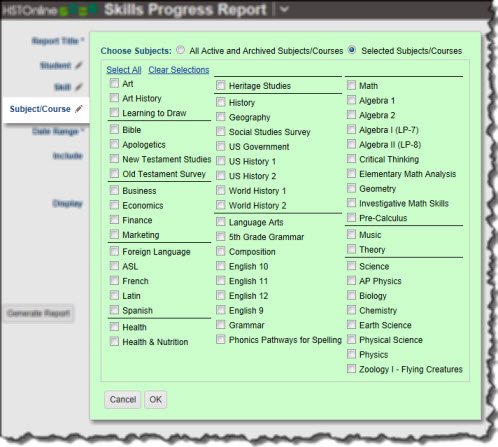Click the Clear Selections link
Viewport: 498px width, 447px height.
pos(179,70)
